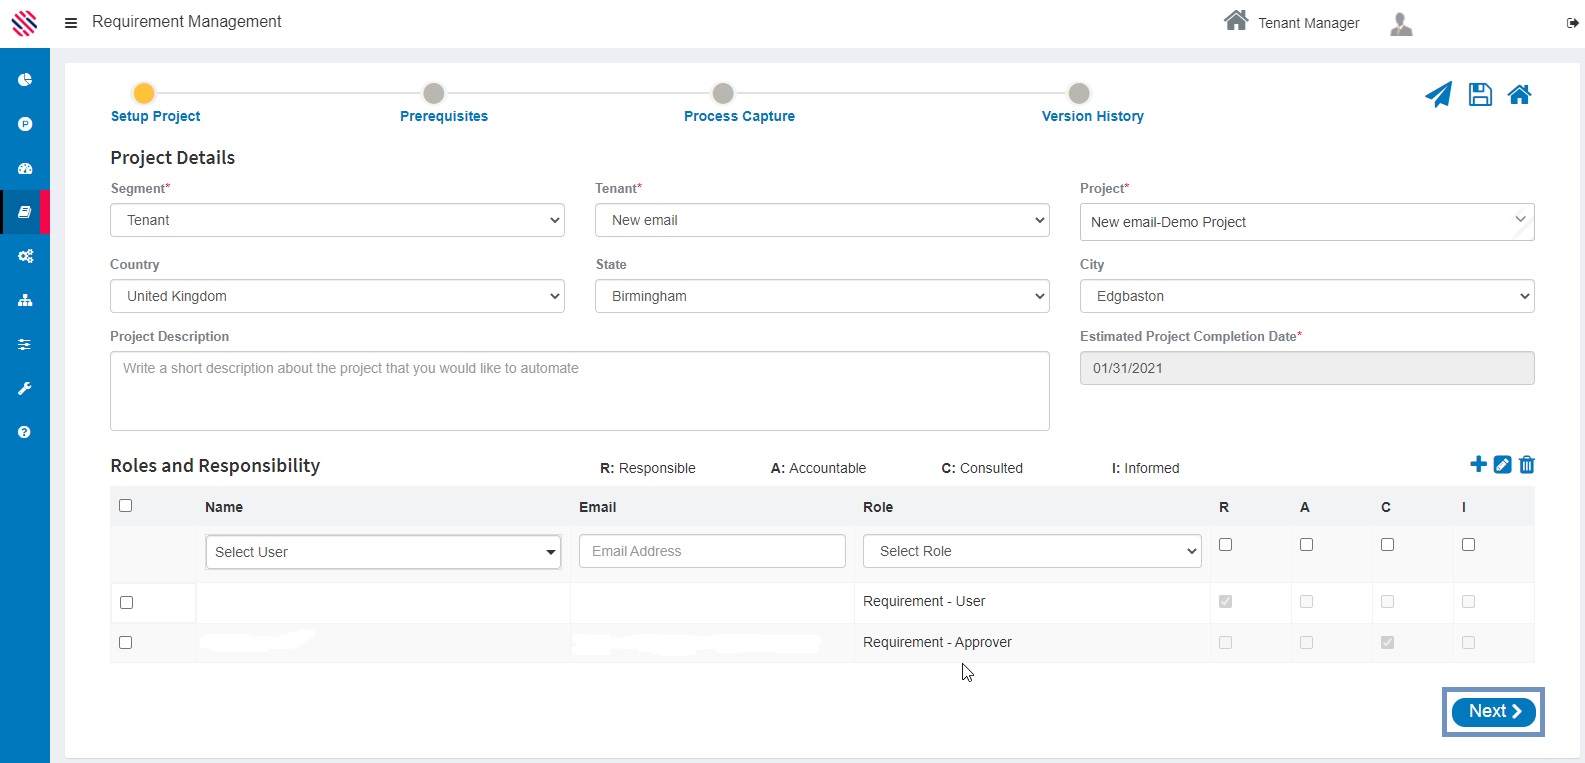Click the blue home icon in project toolbar
Screen dimensions: 1585x763
(1519, 95)
